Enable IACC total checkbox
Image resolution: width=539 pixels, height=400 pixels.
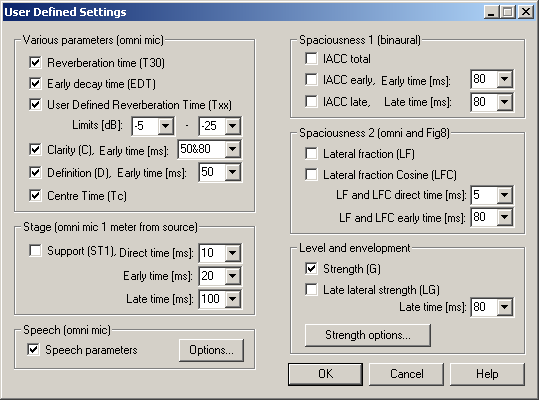point(311,58)
